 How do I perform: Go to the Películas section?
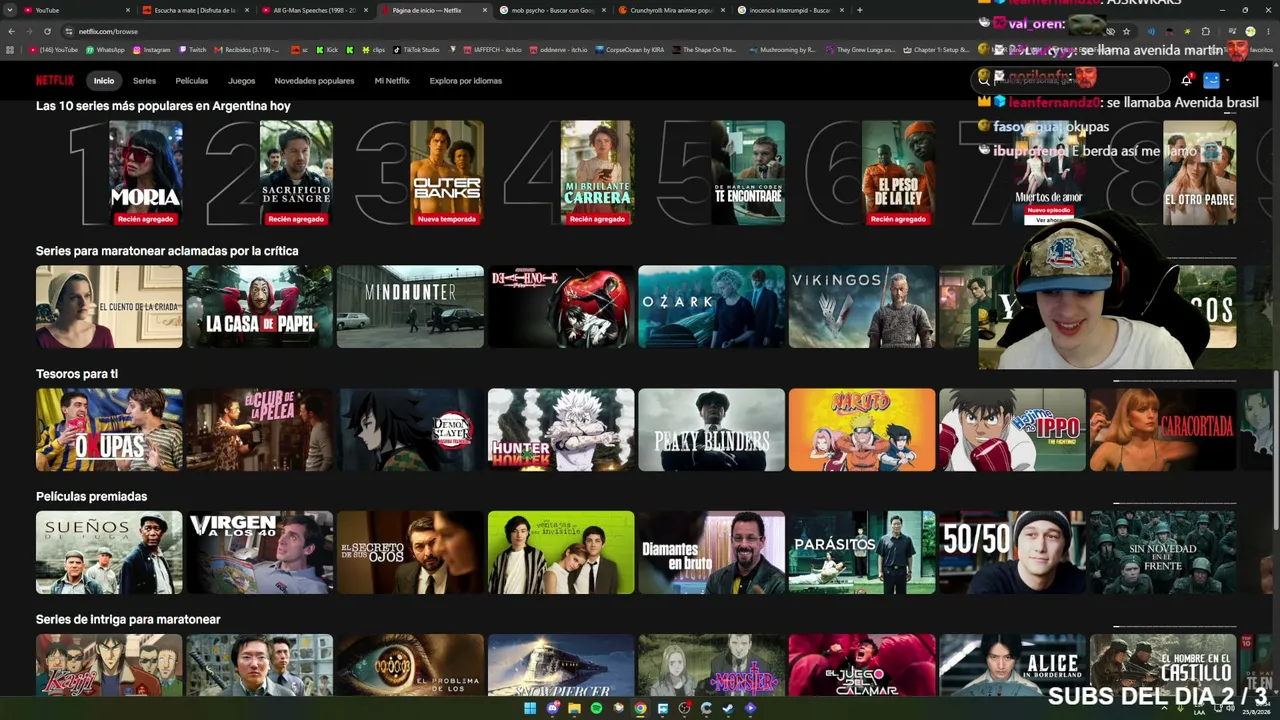(192, 81)
